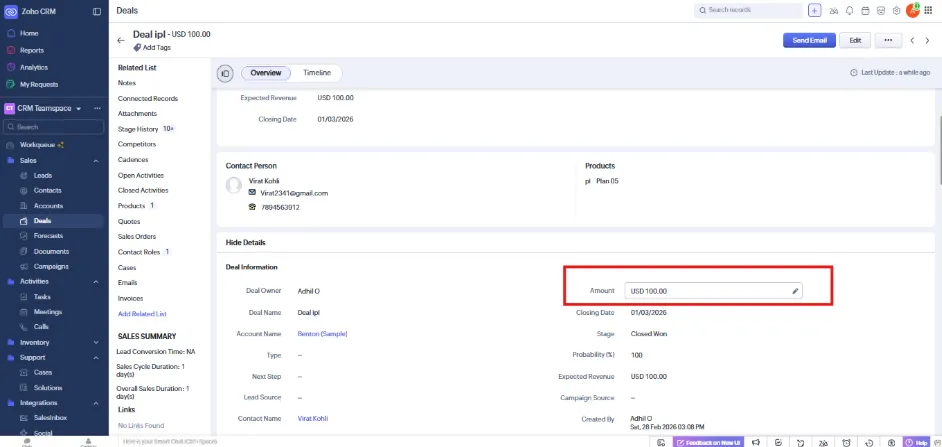The height and width of the screenshot is (447, 942).
Task: Open the calendar icon in top bar
Action: (865, 10)
